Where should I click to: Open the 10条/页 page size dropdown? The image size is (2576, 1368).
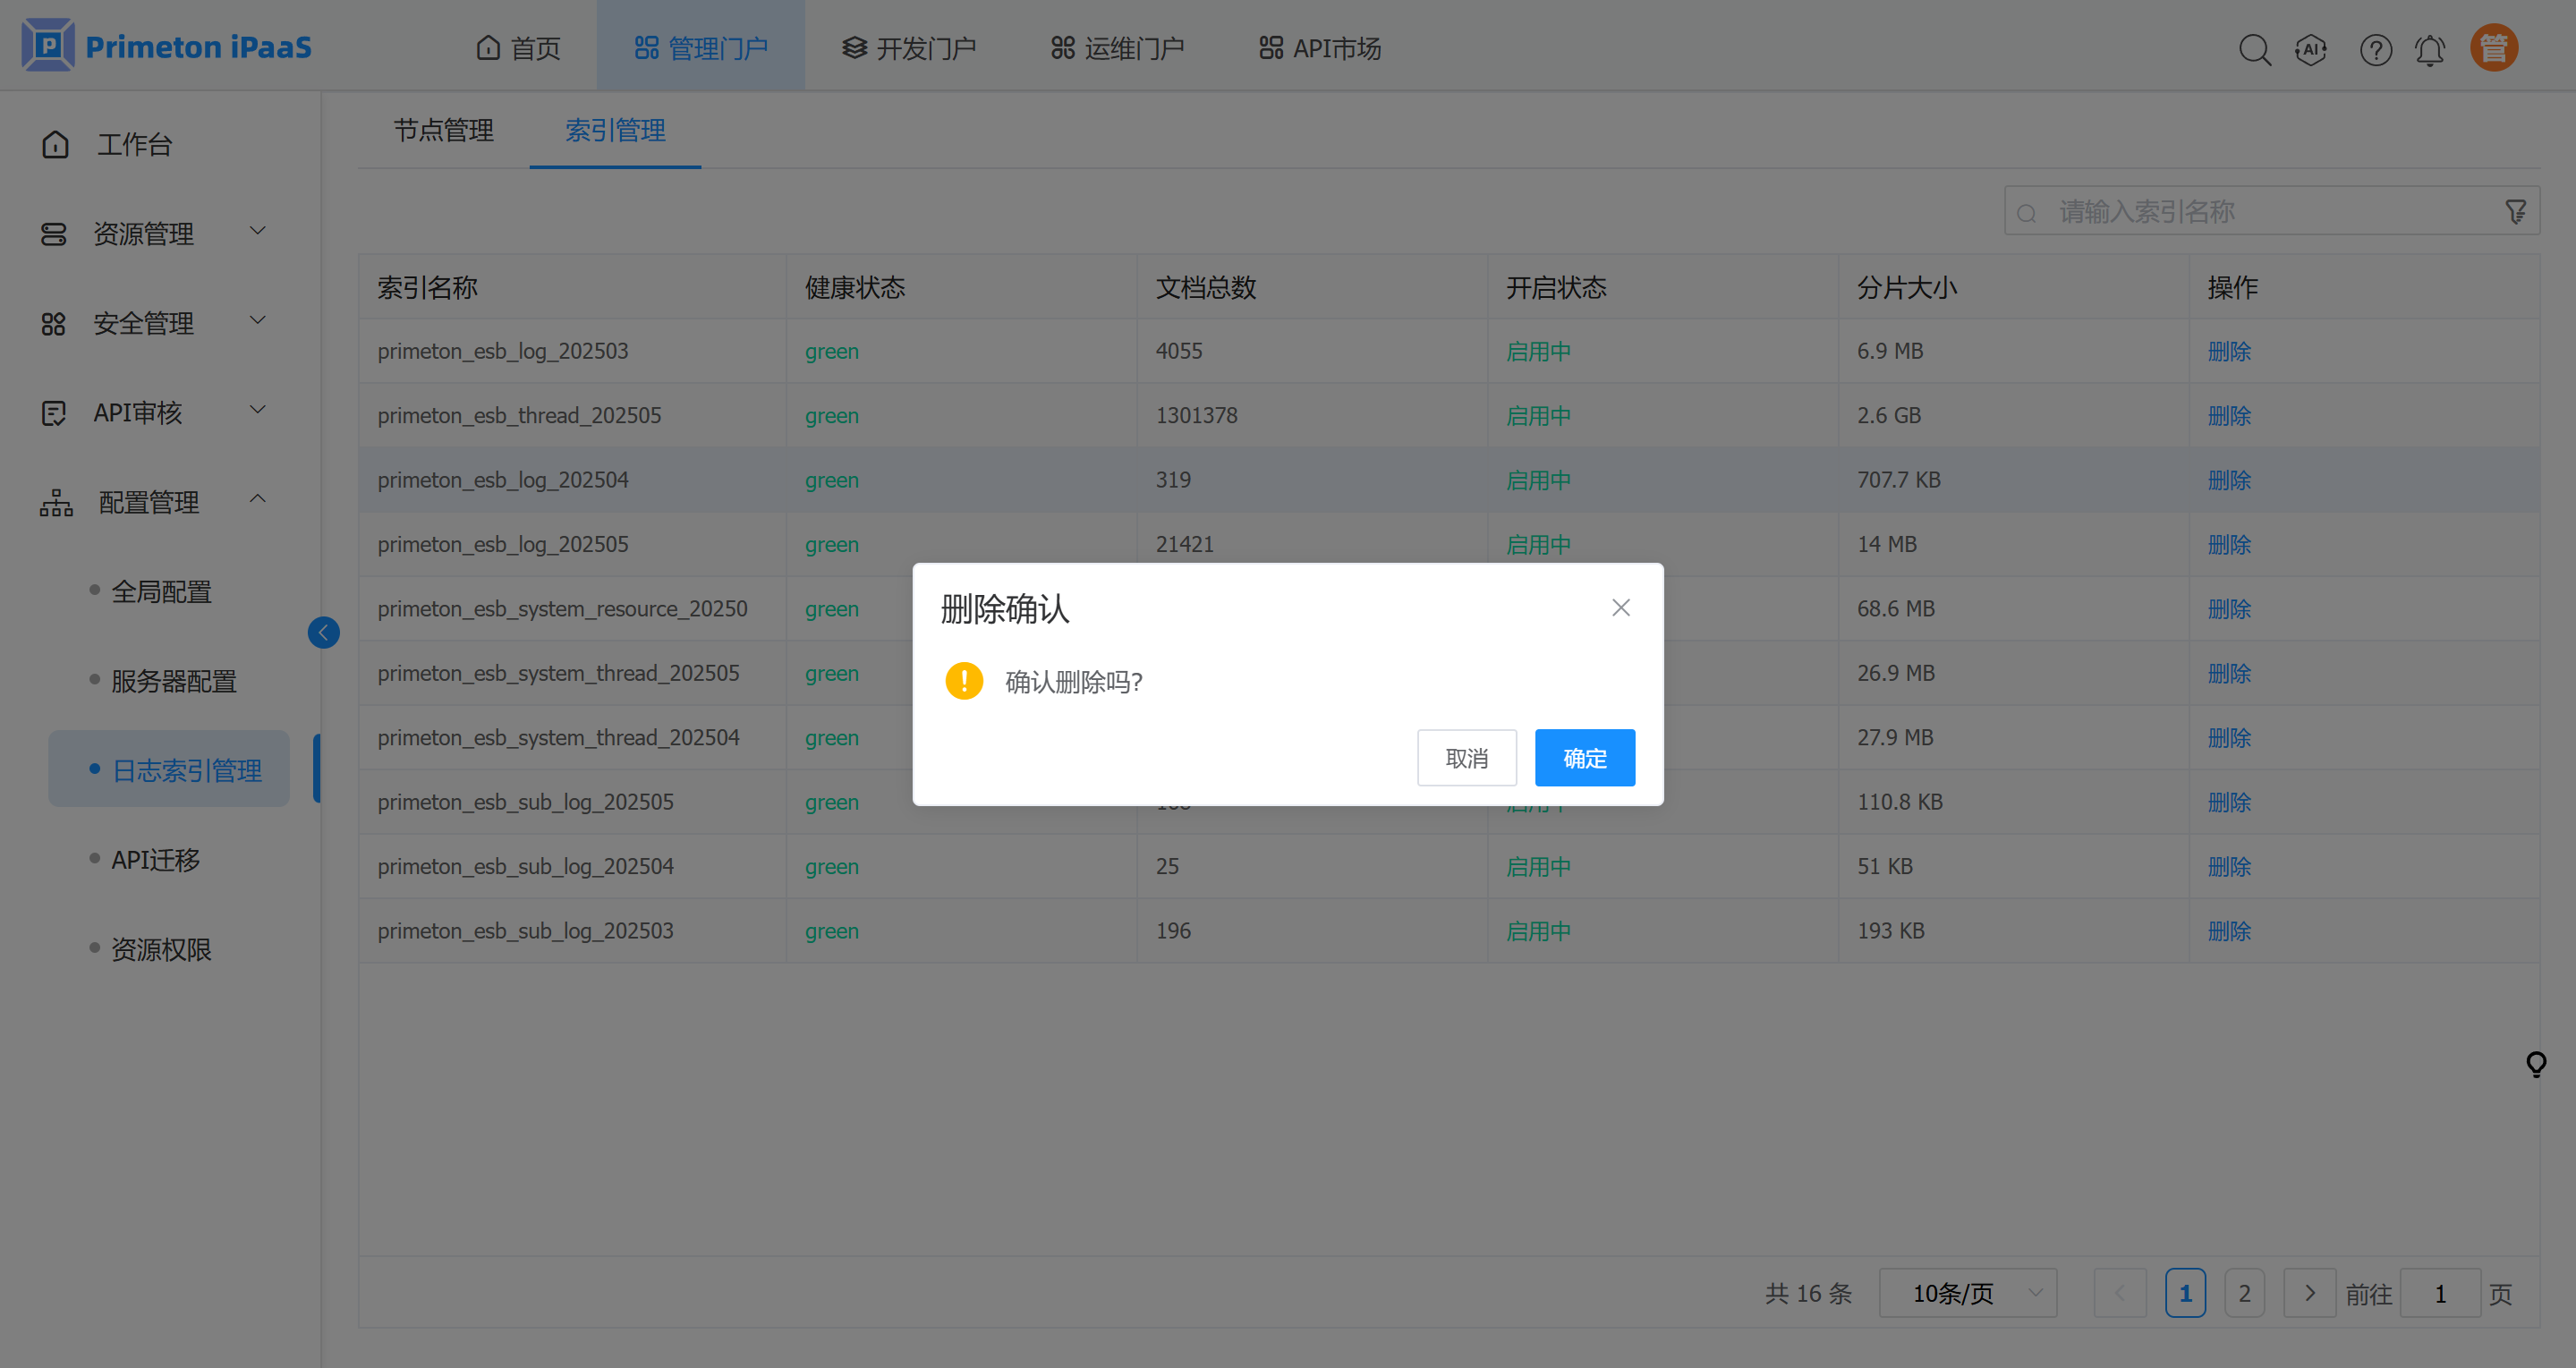pyautogui.click(x=1967, y=1293)
